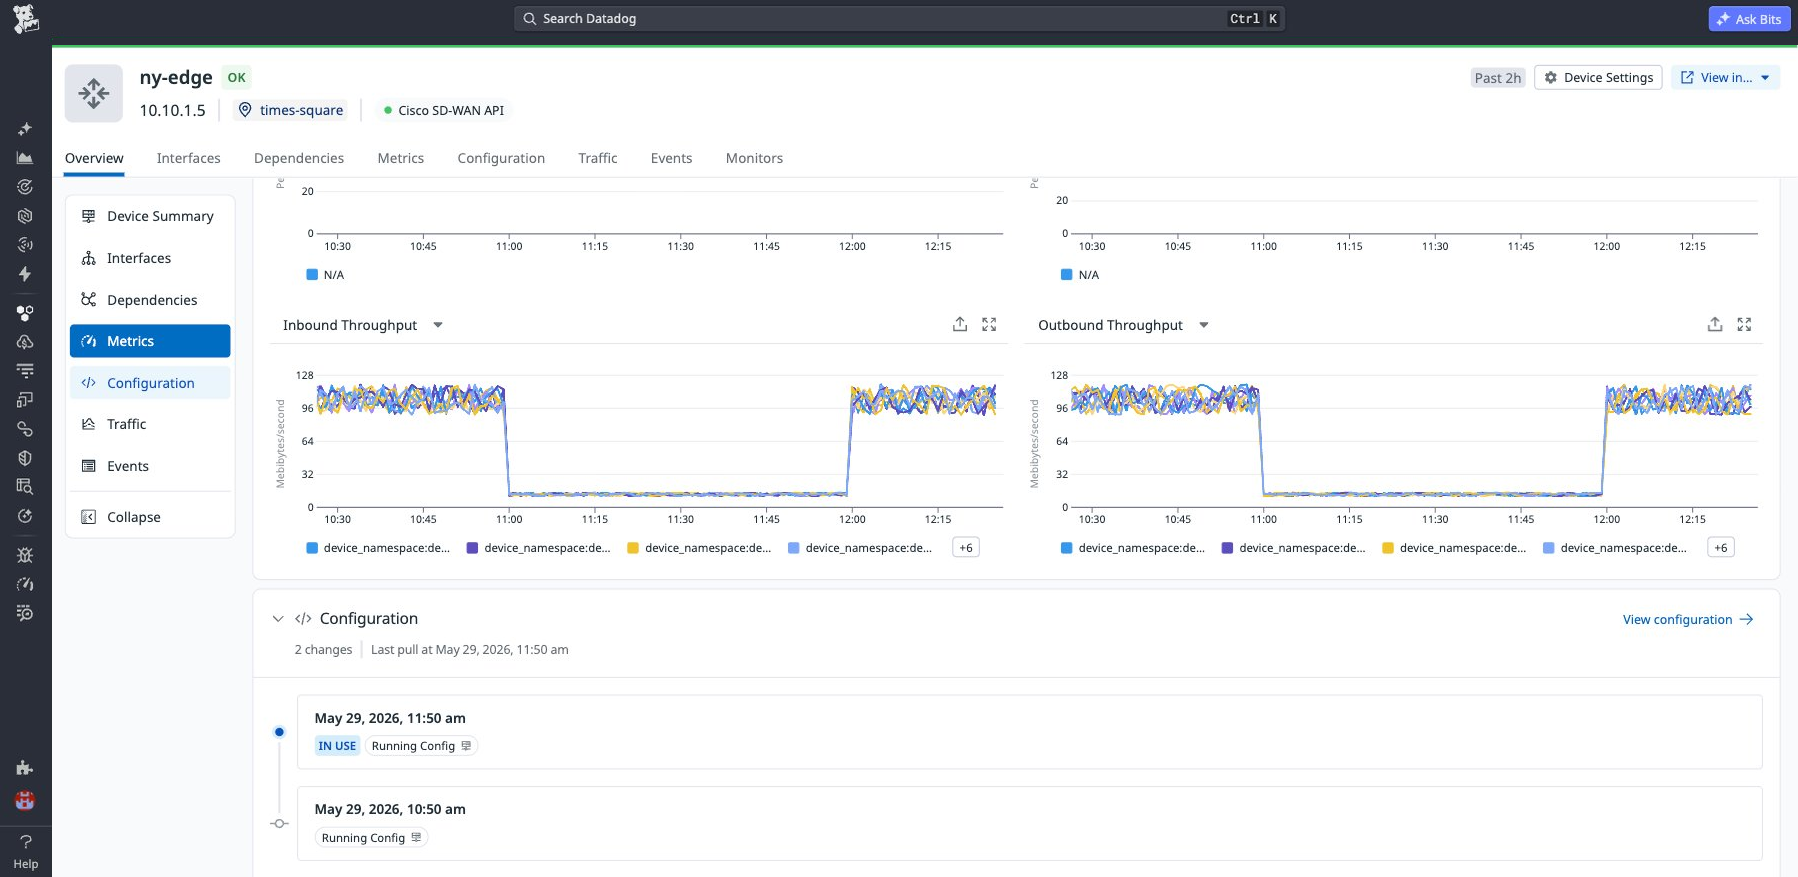Select Metrics in side navigation

click(x=150, y=341)
